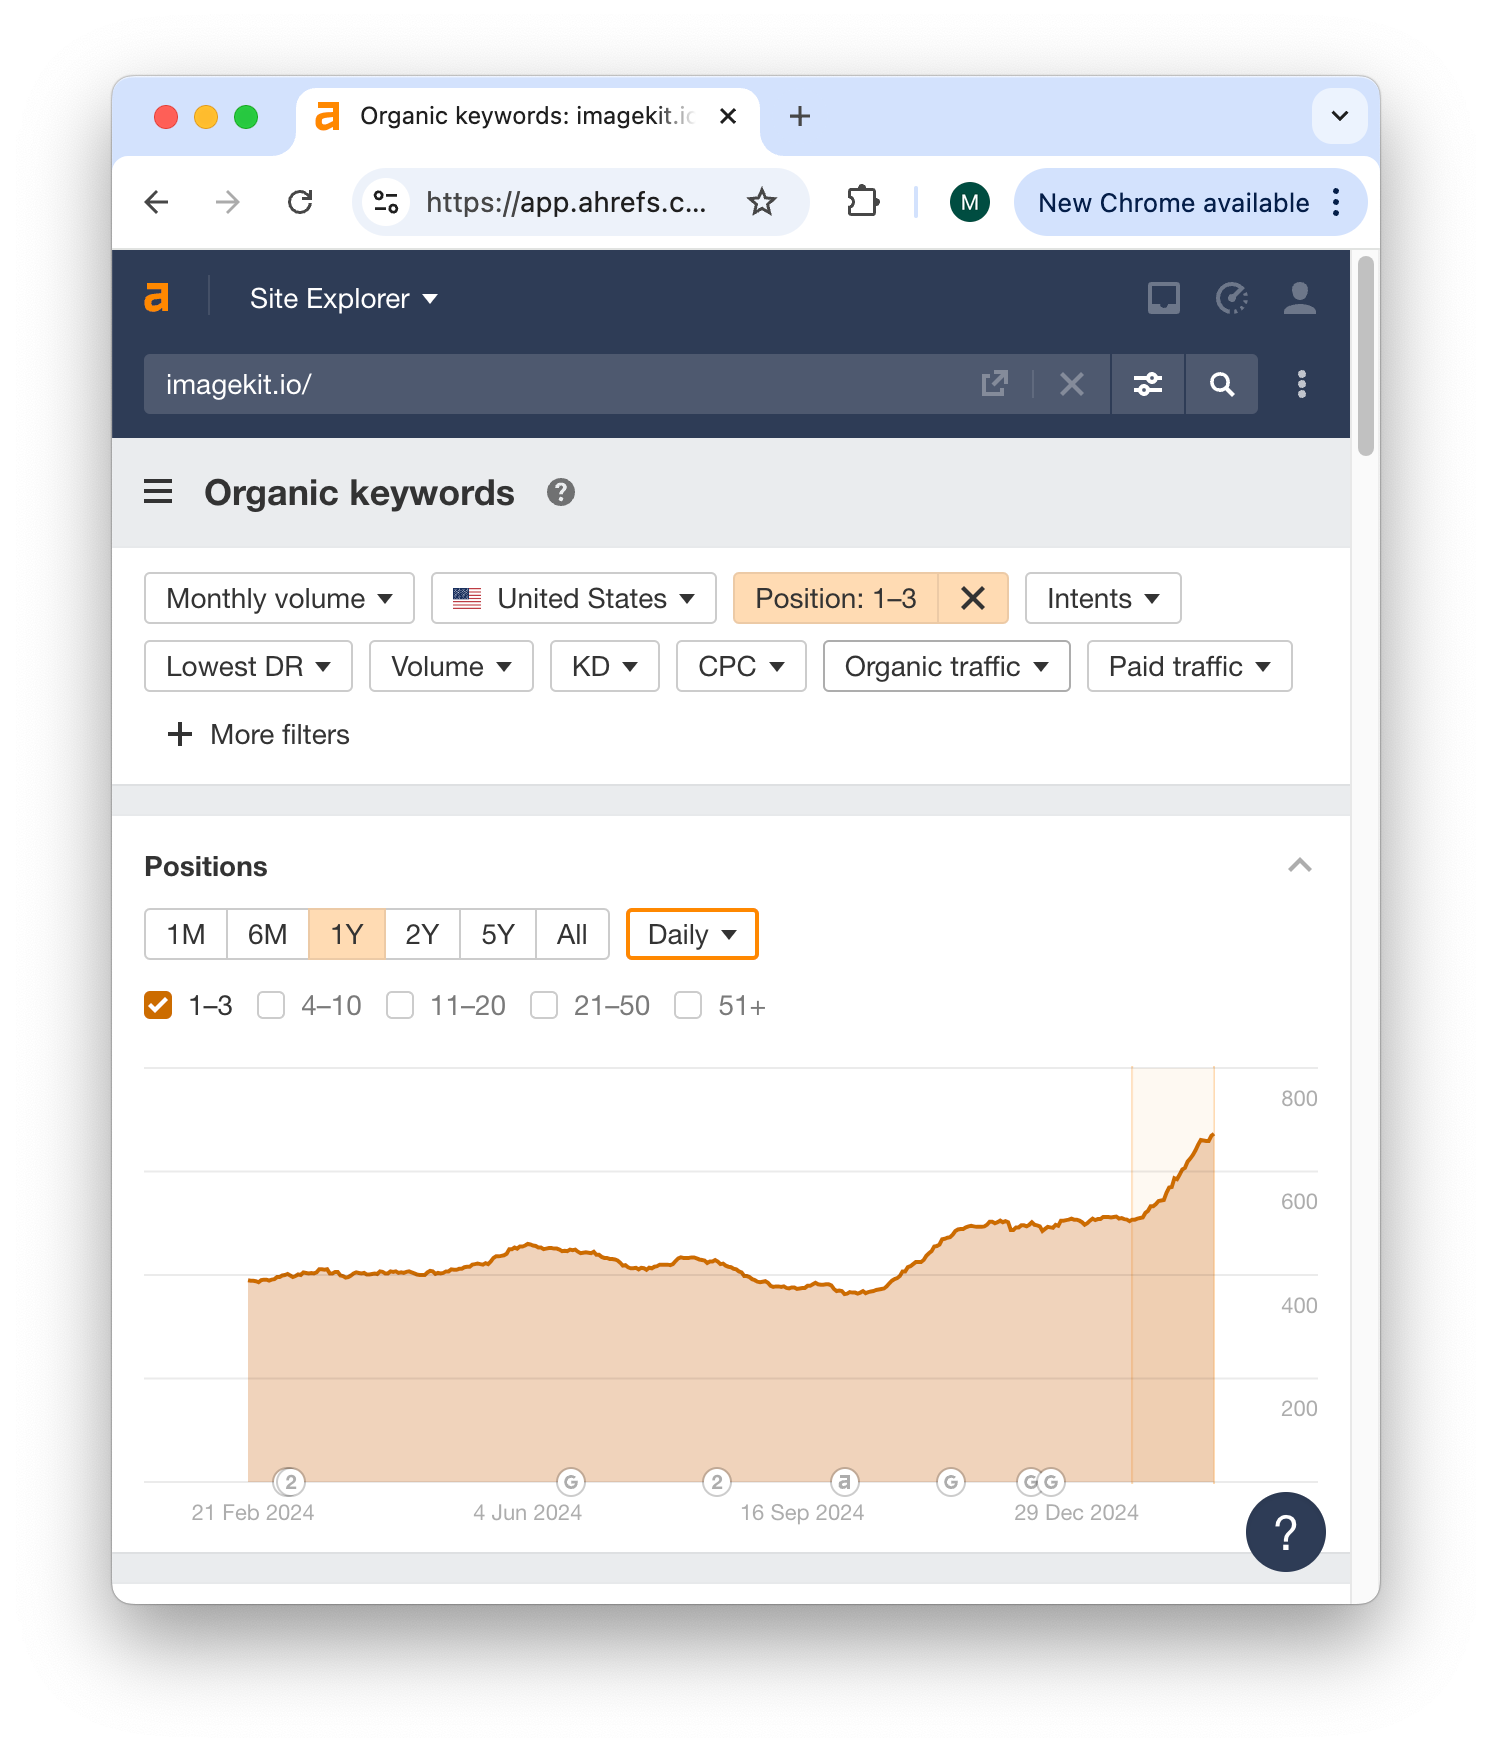Edit the Position: 1–3 filter

pyautogui.click(x=836, y=598)
